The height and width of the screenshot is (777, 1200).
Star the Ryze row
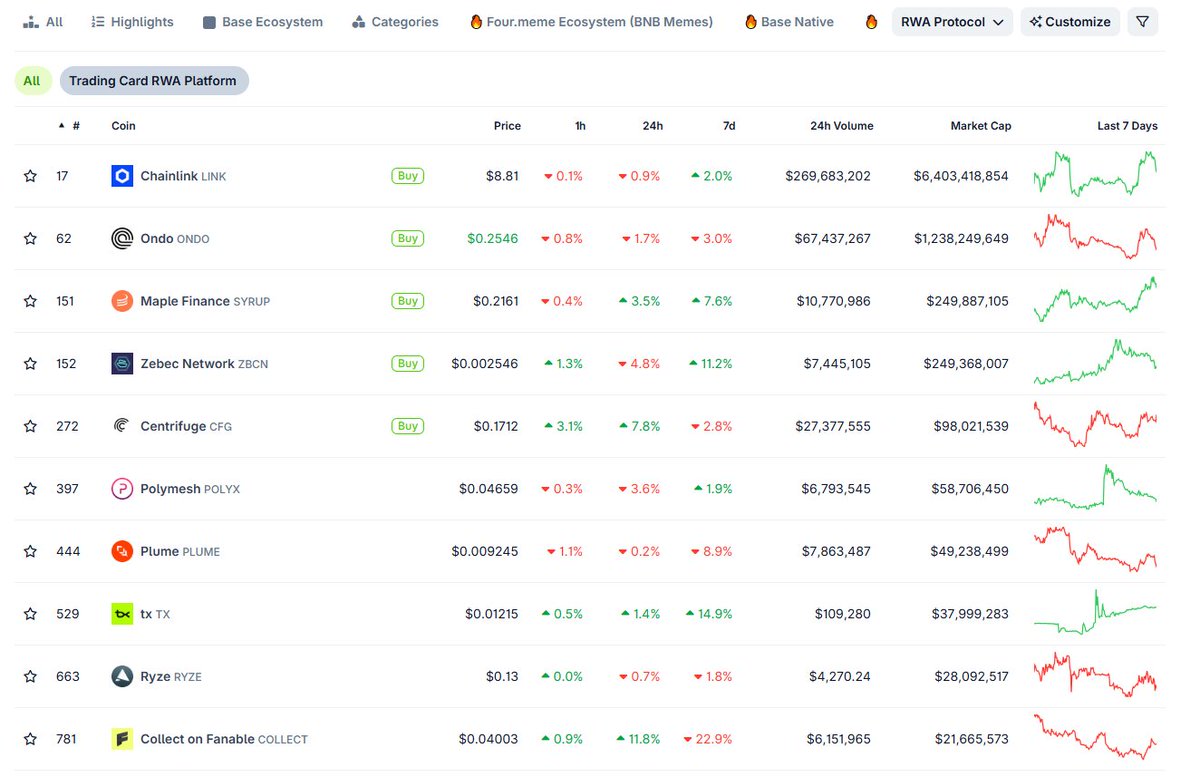[x=30, y=676]
